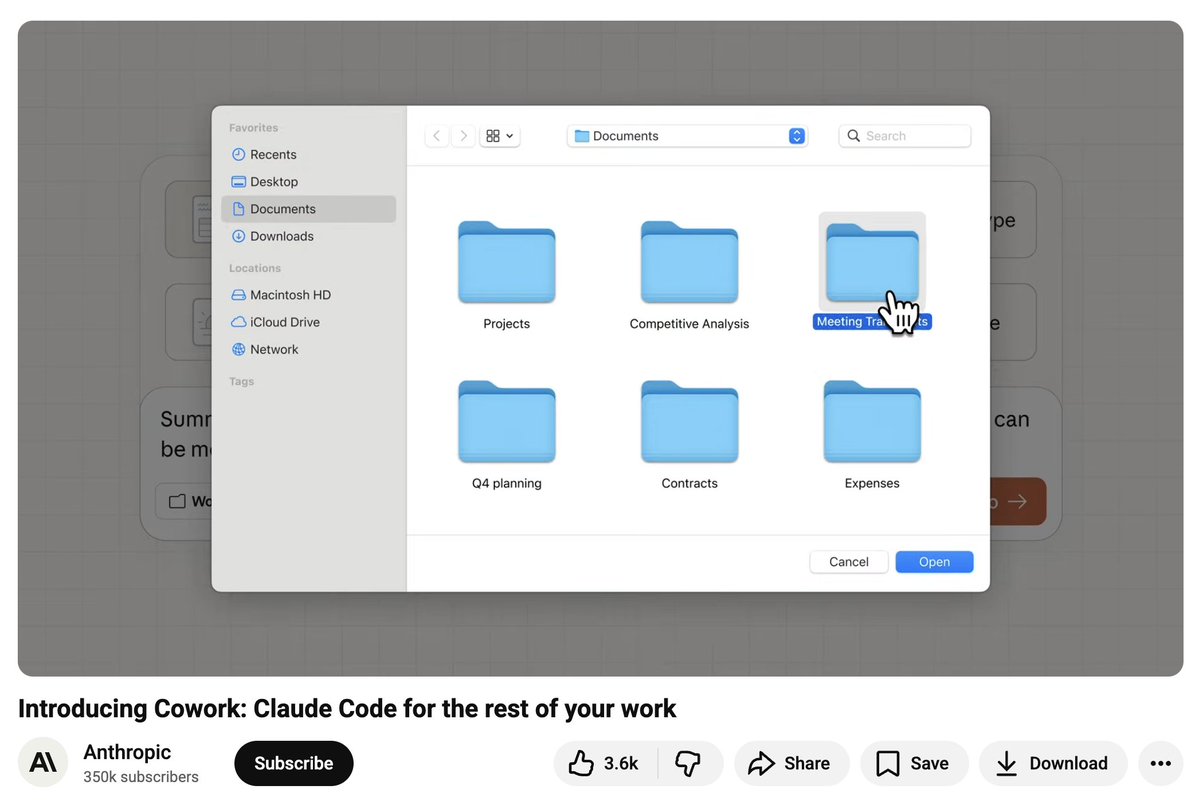Click the highlighted 'Meeting Transcripts' folder name
The width and height of the screenshot is (1199, 805).
point(872,322)
